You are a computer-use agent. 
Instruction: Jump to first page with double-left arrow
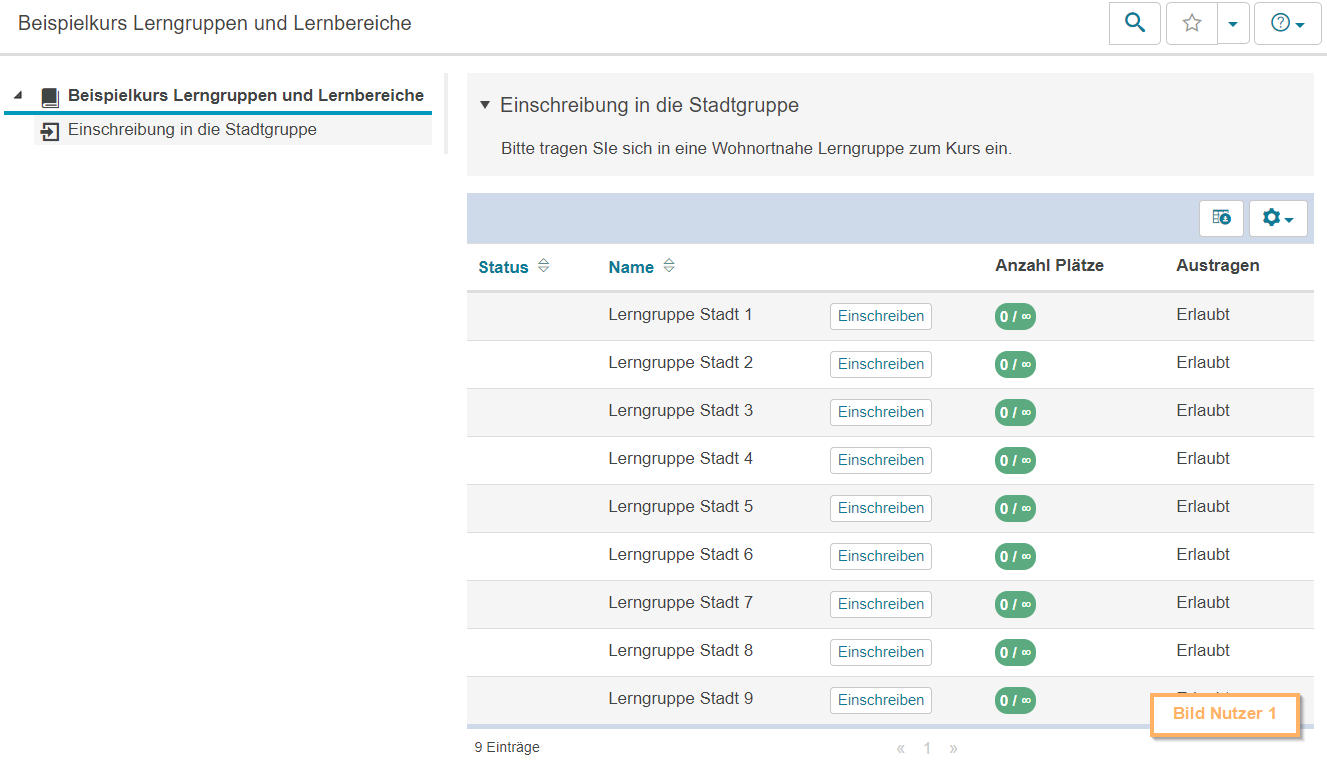(899, 747)
